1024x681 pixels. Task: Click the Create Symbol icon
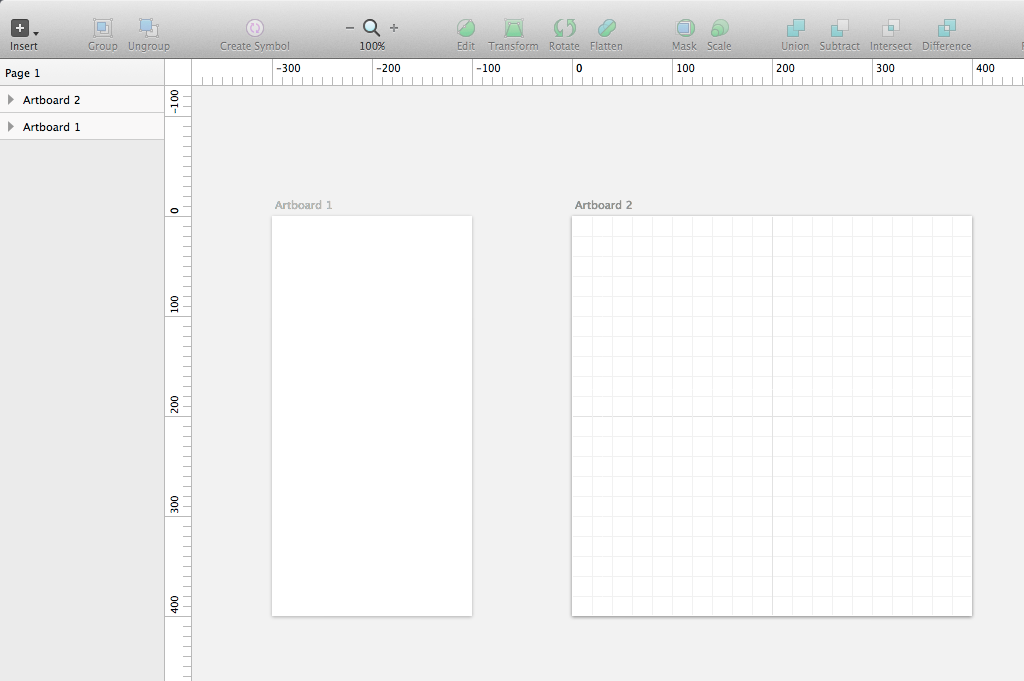click(254, 28)
